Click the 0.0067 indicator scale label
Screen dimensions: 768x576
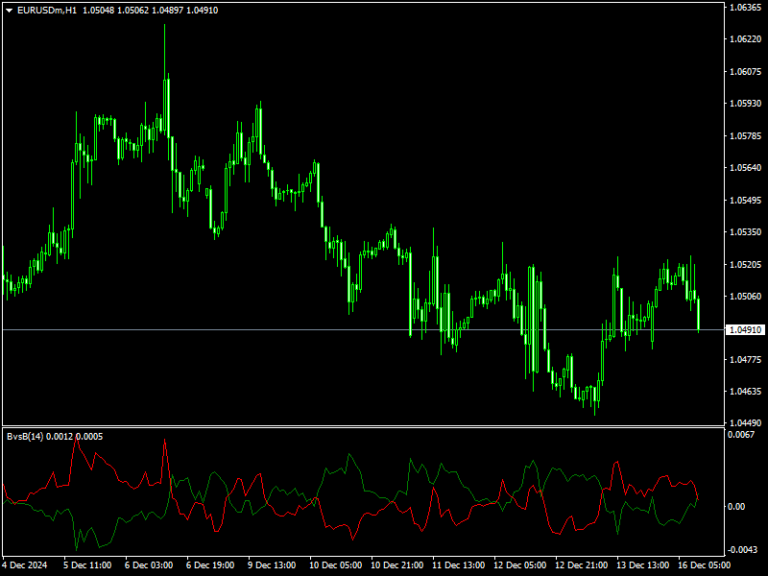coord(741,435)
